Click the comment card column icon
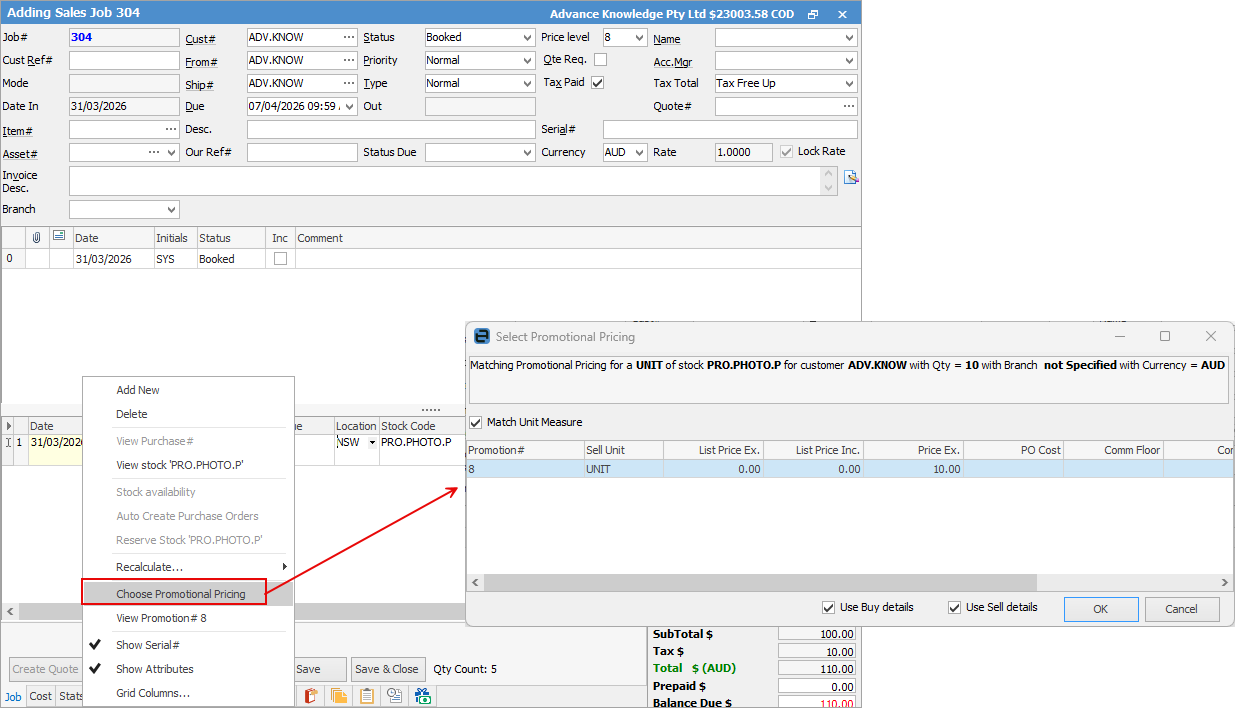The width and height of the screenshot is (1235, 708). pyautogui.click(x=59, y=237)
